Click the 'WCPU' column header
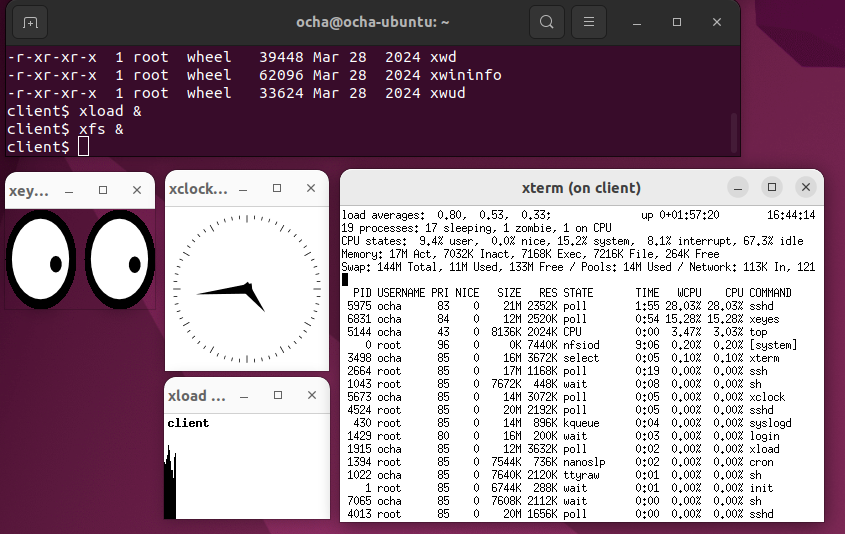845x534 pixels. pos(689,293)
